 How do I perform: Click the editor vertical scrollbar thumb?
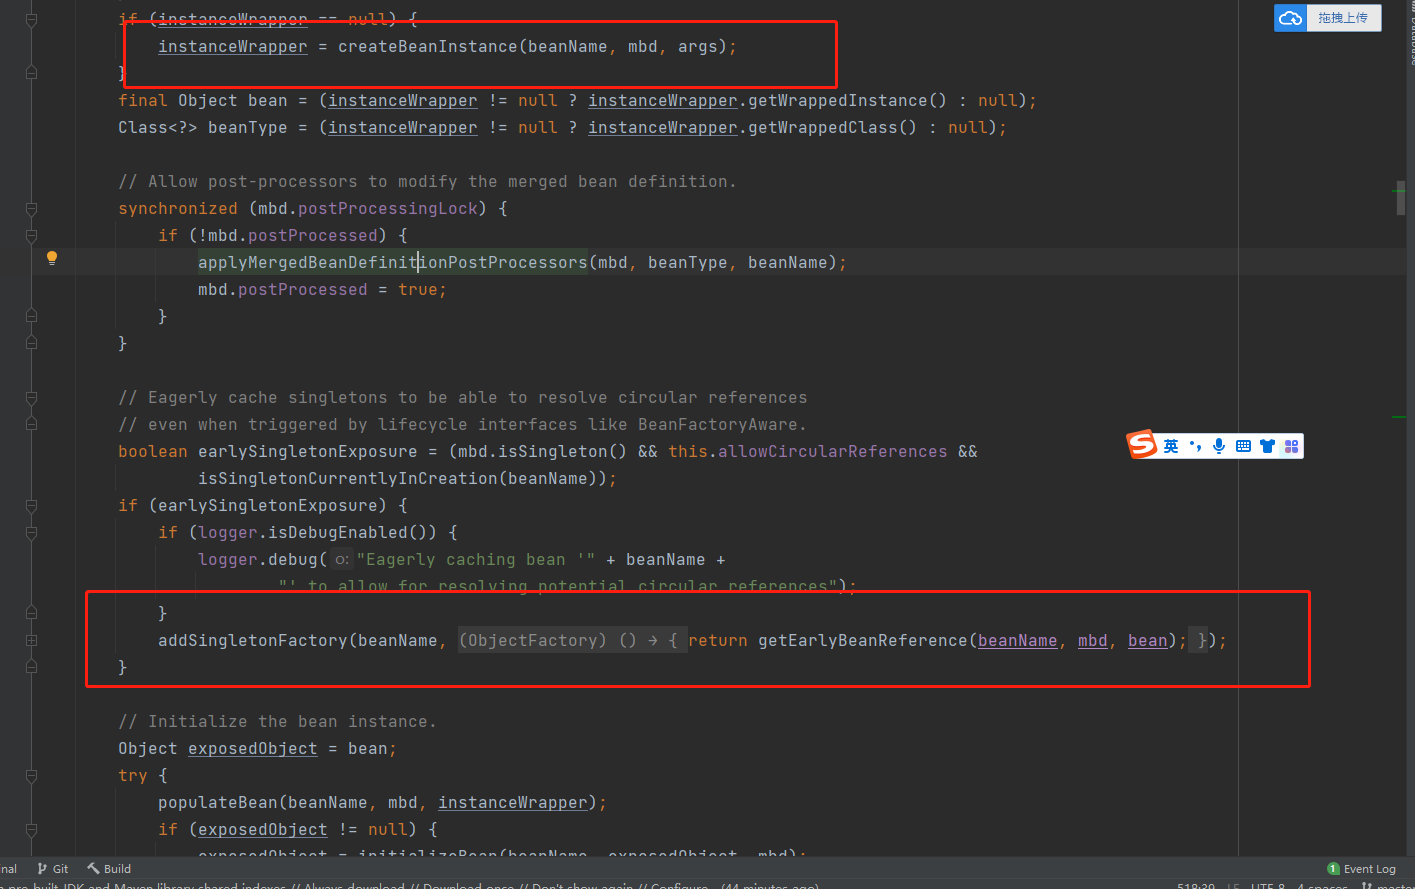(x=1401, y=199)
